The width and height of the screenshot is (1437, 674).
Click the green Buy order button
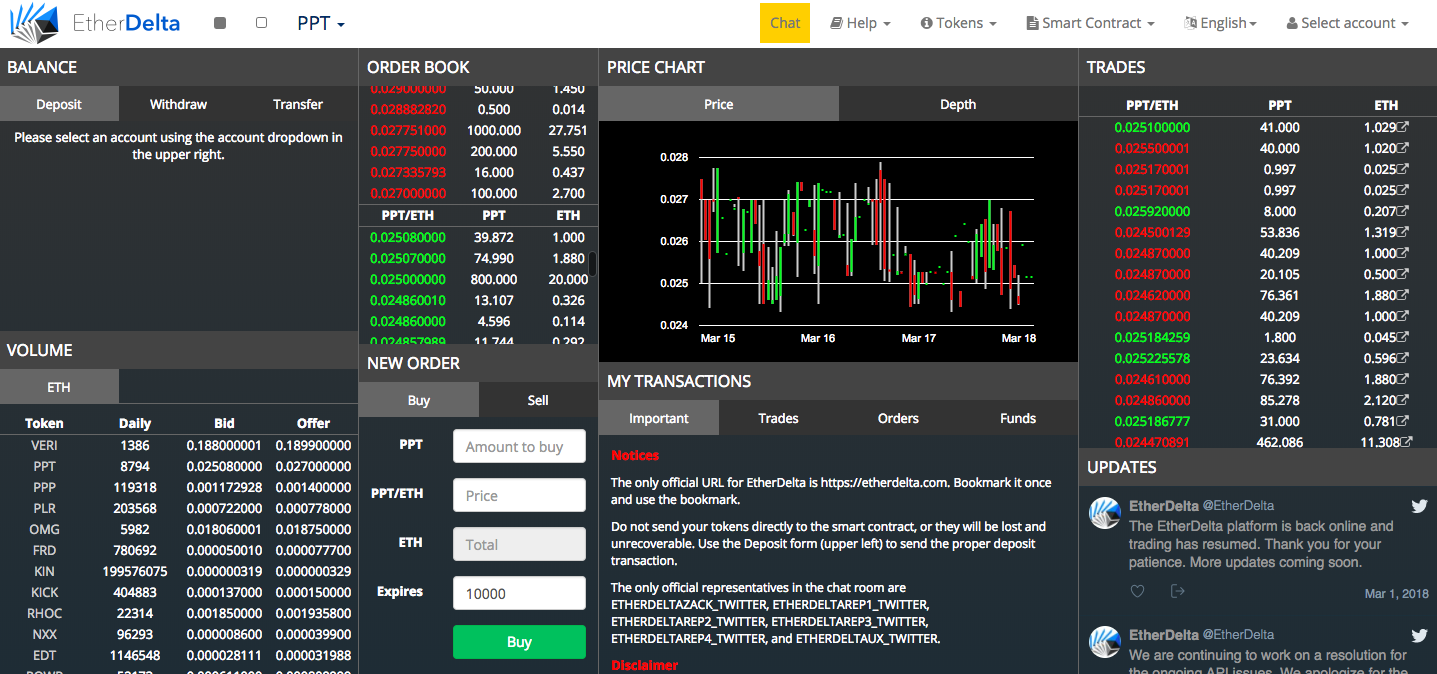tap(519, 642)
